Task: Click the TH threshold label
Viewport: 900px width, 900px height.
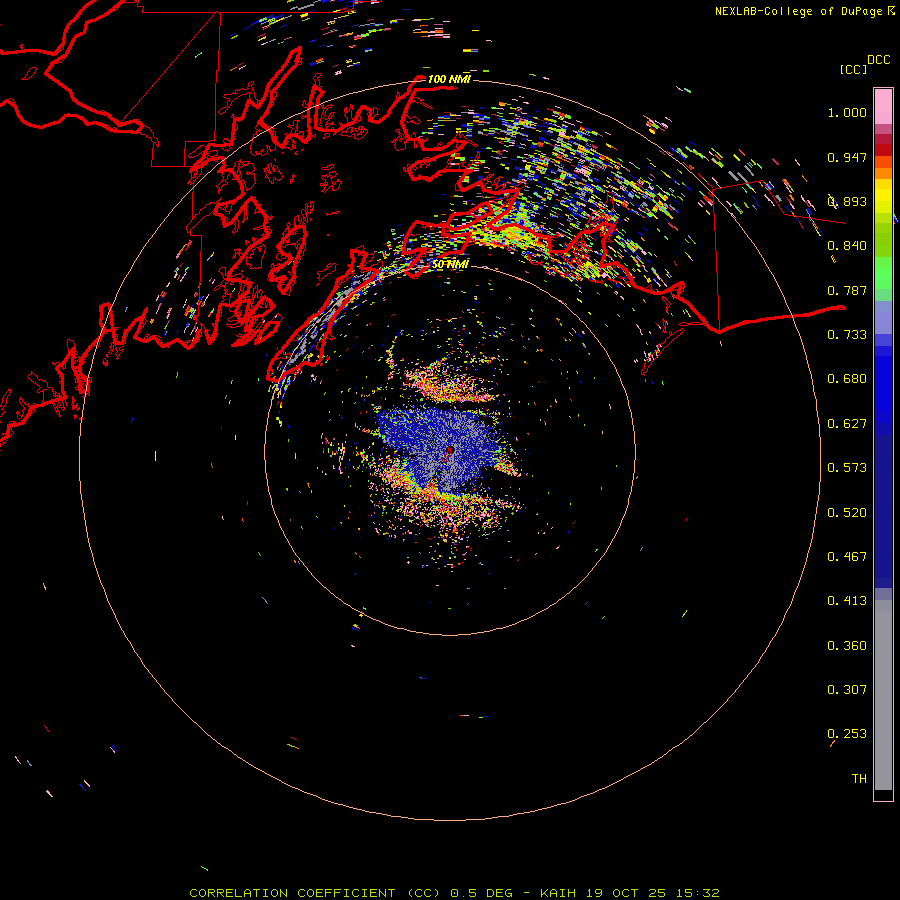Action: point(859,779)
